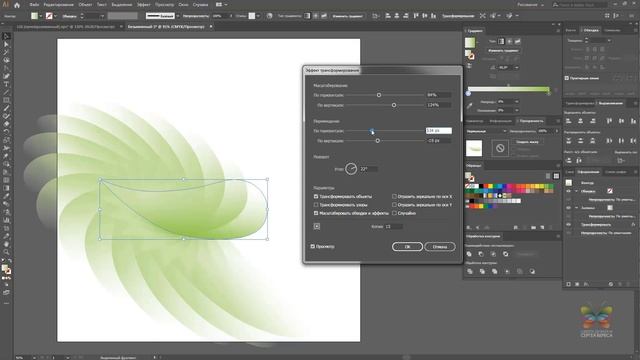
Task: Select the Type tool in the toolbar
Action: 6,84
